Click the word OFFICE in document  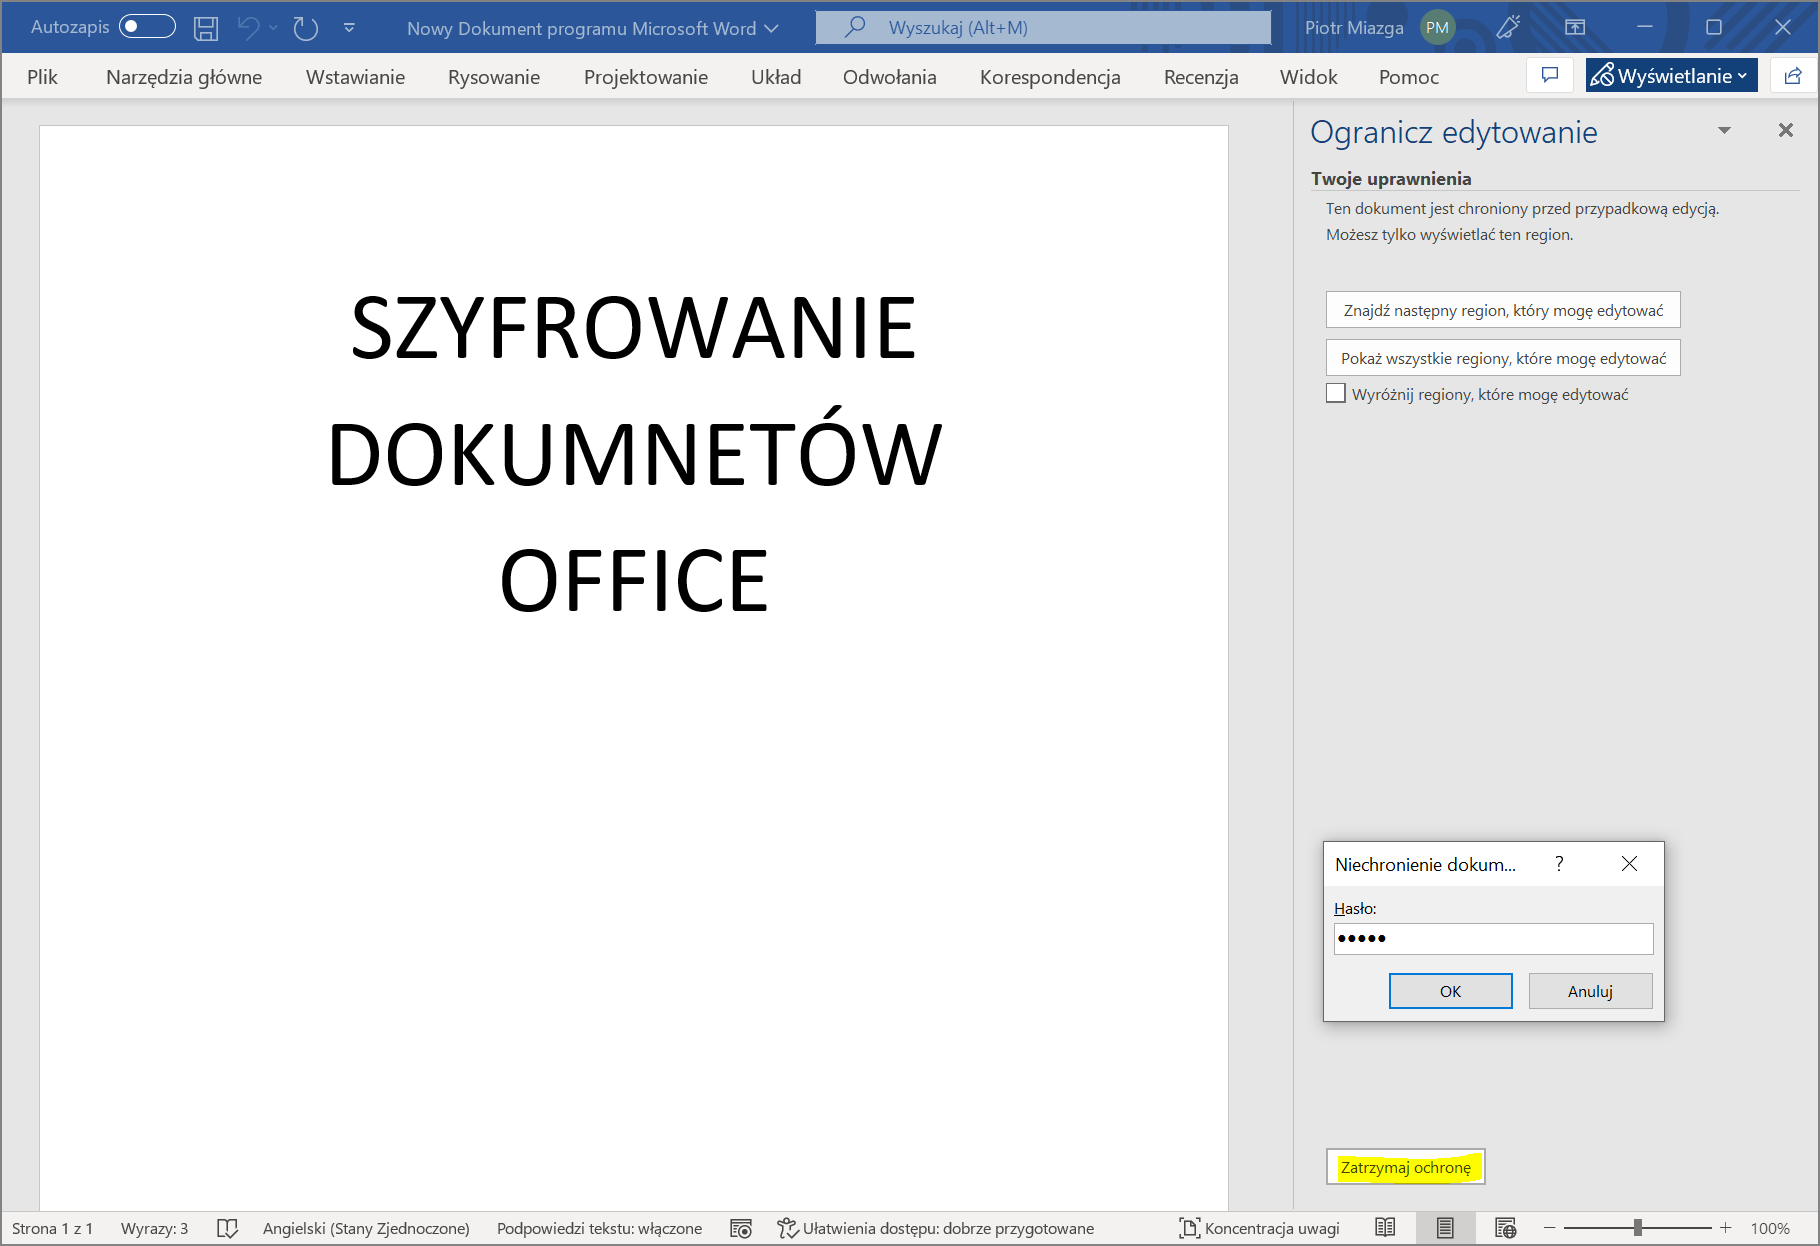pos(634,580)
